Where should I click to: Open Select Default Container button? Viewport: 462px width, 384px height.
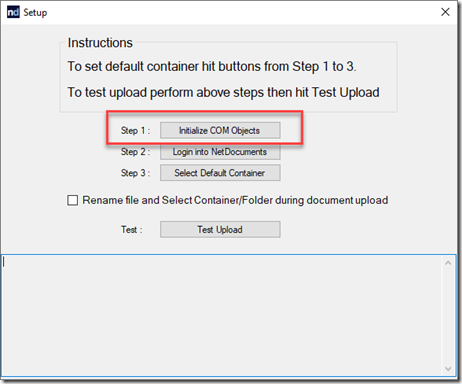click(220, 173)
